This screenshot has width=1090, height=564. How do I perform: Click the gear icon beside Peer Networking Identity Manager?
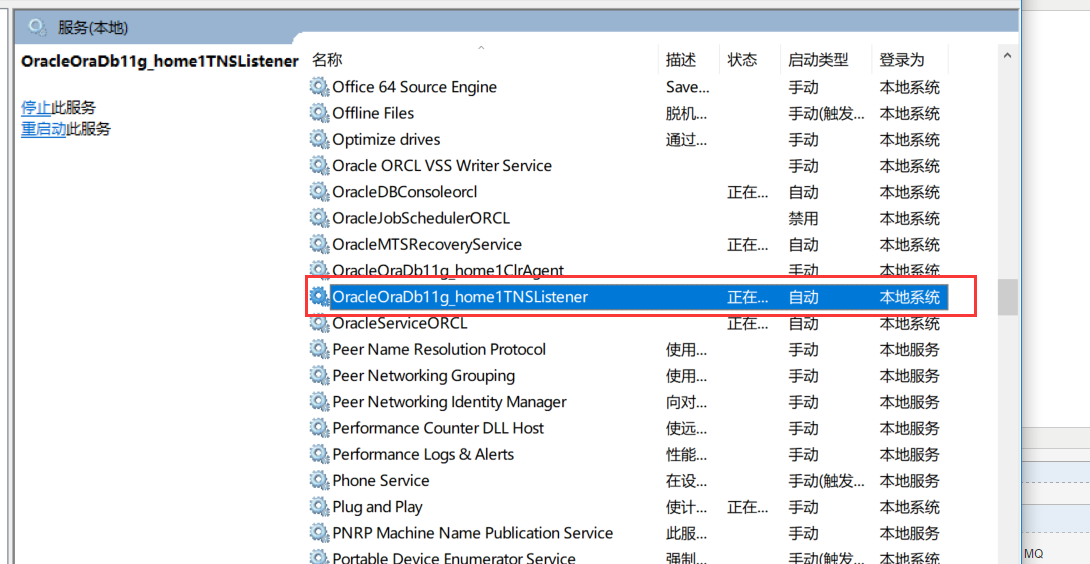point(319,402)
